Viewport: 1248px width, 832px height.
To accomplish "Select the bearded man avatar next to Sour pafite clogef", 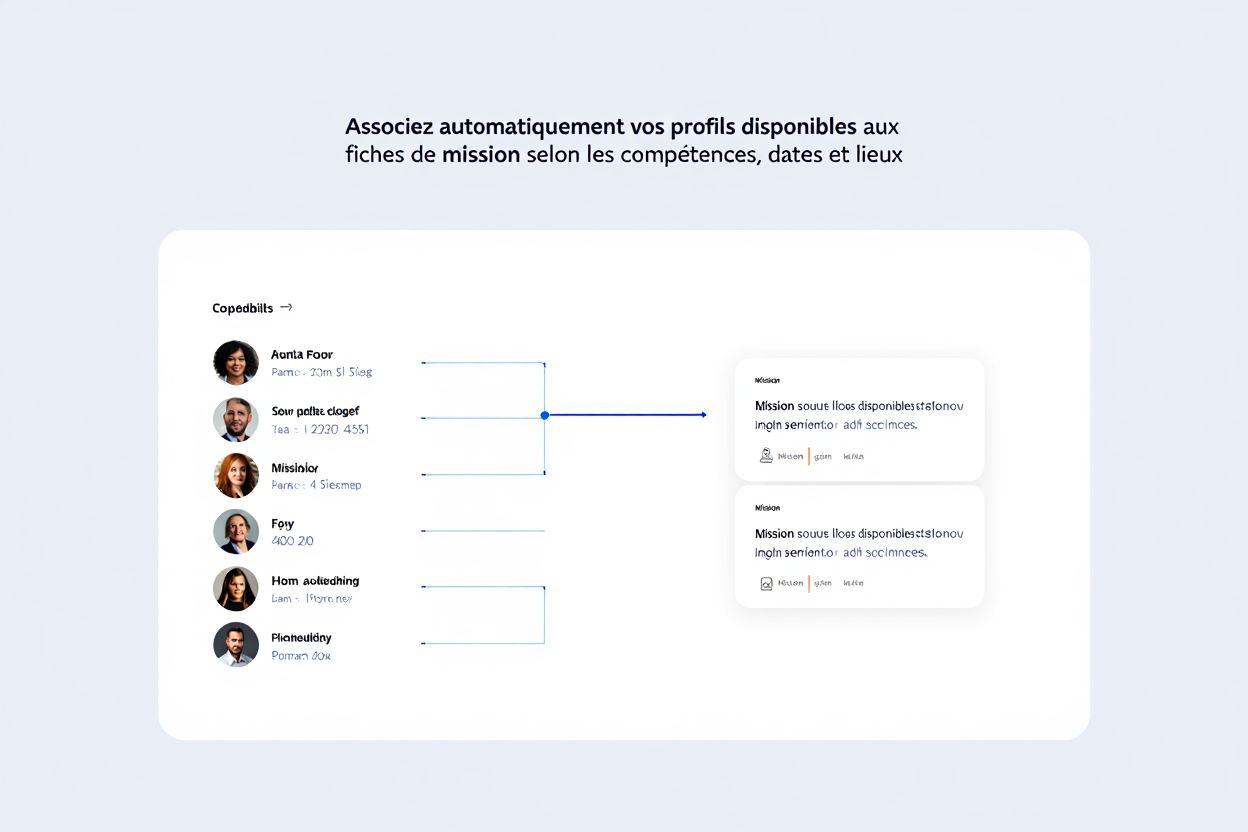I will pos(236,419).
